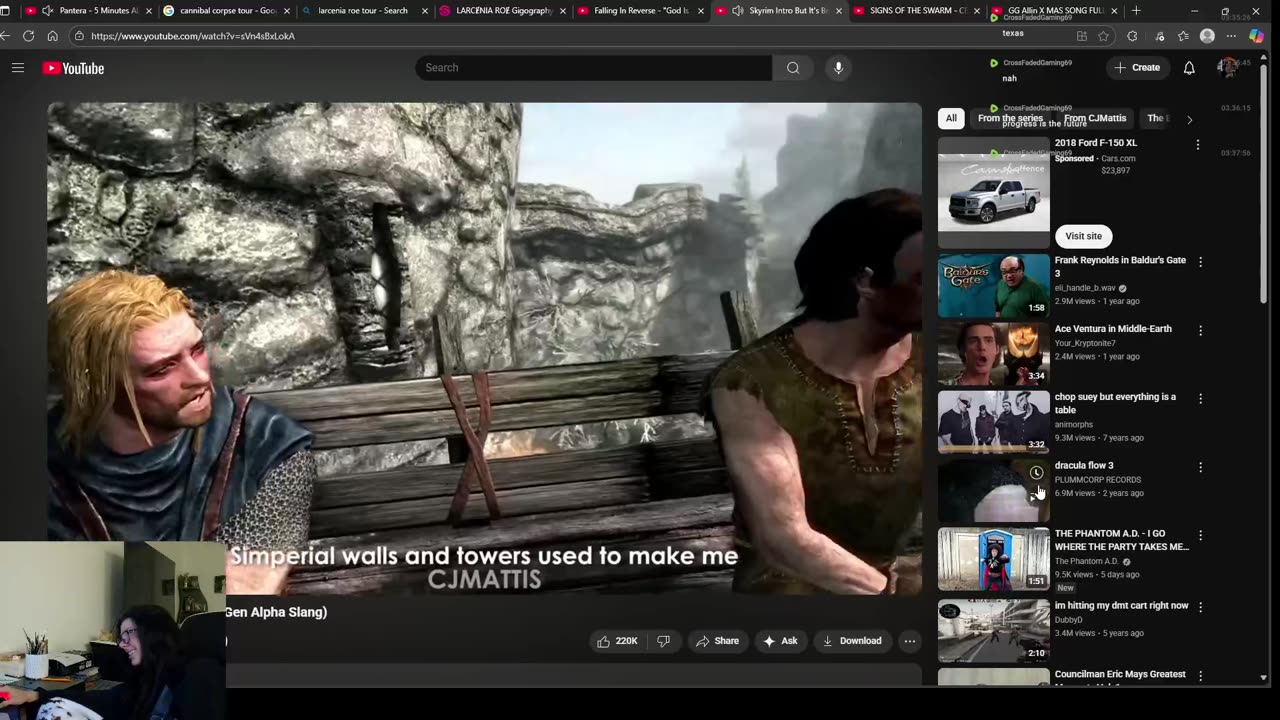The image size is (1280, 720).
Task: Click the YouTube search input field
Action: [594, 68]
